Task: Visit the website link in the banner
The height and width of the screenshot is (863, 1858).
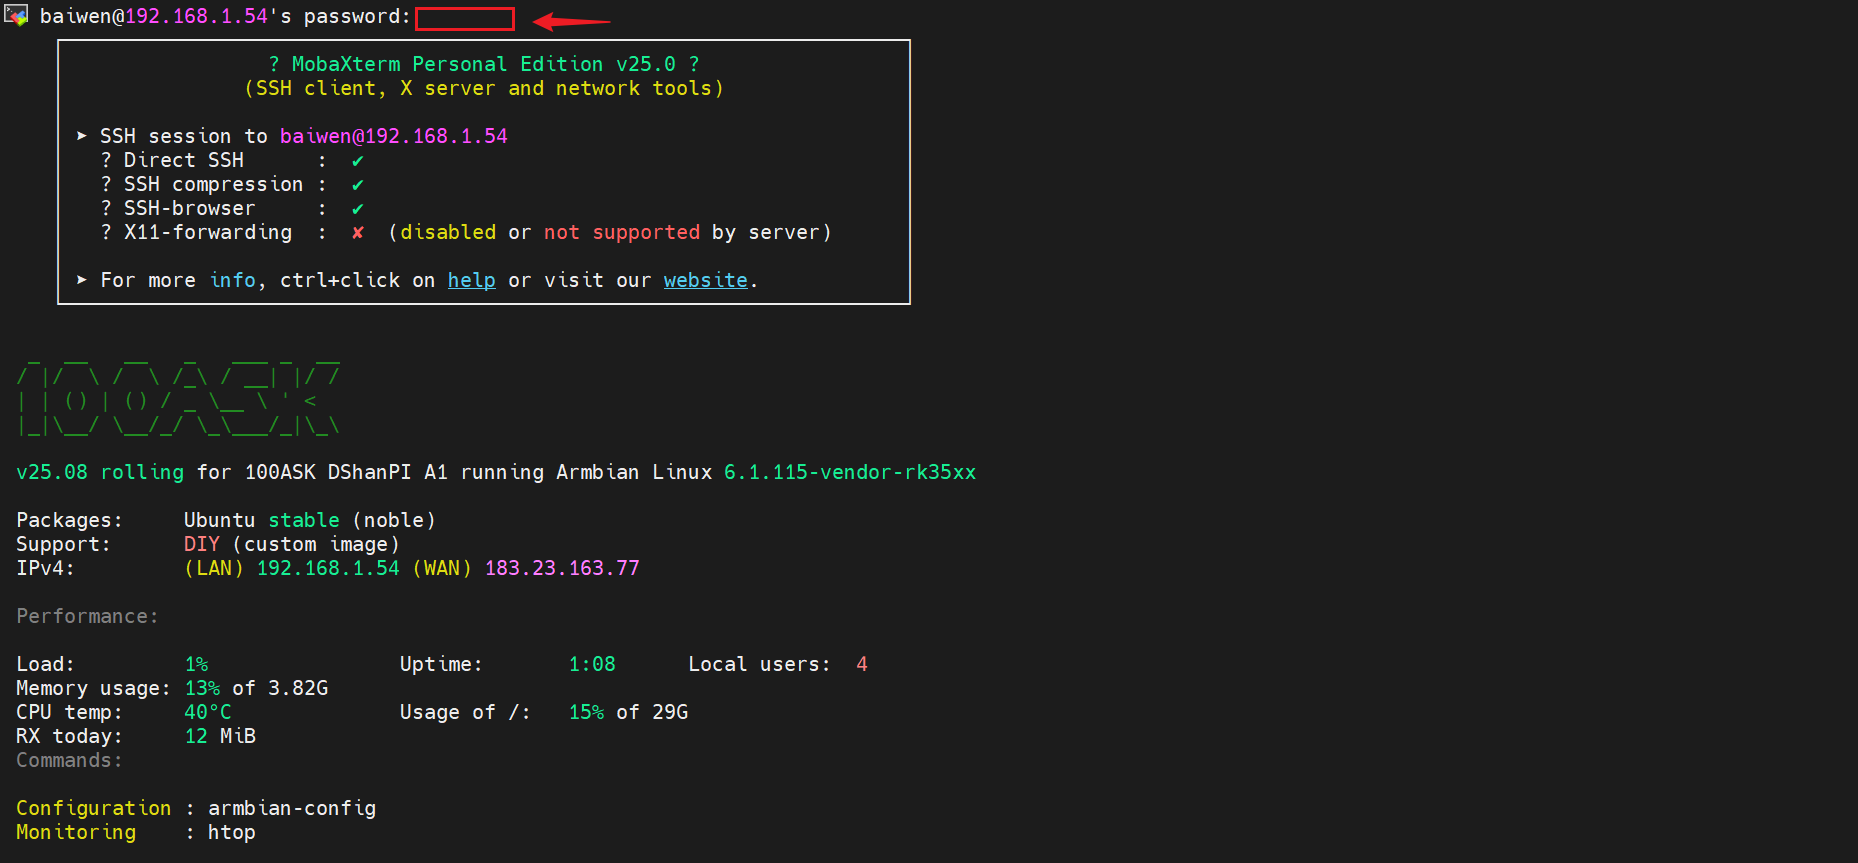Action: click(705, 281)
